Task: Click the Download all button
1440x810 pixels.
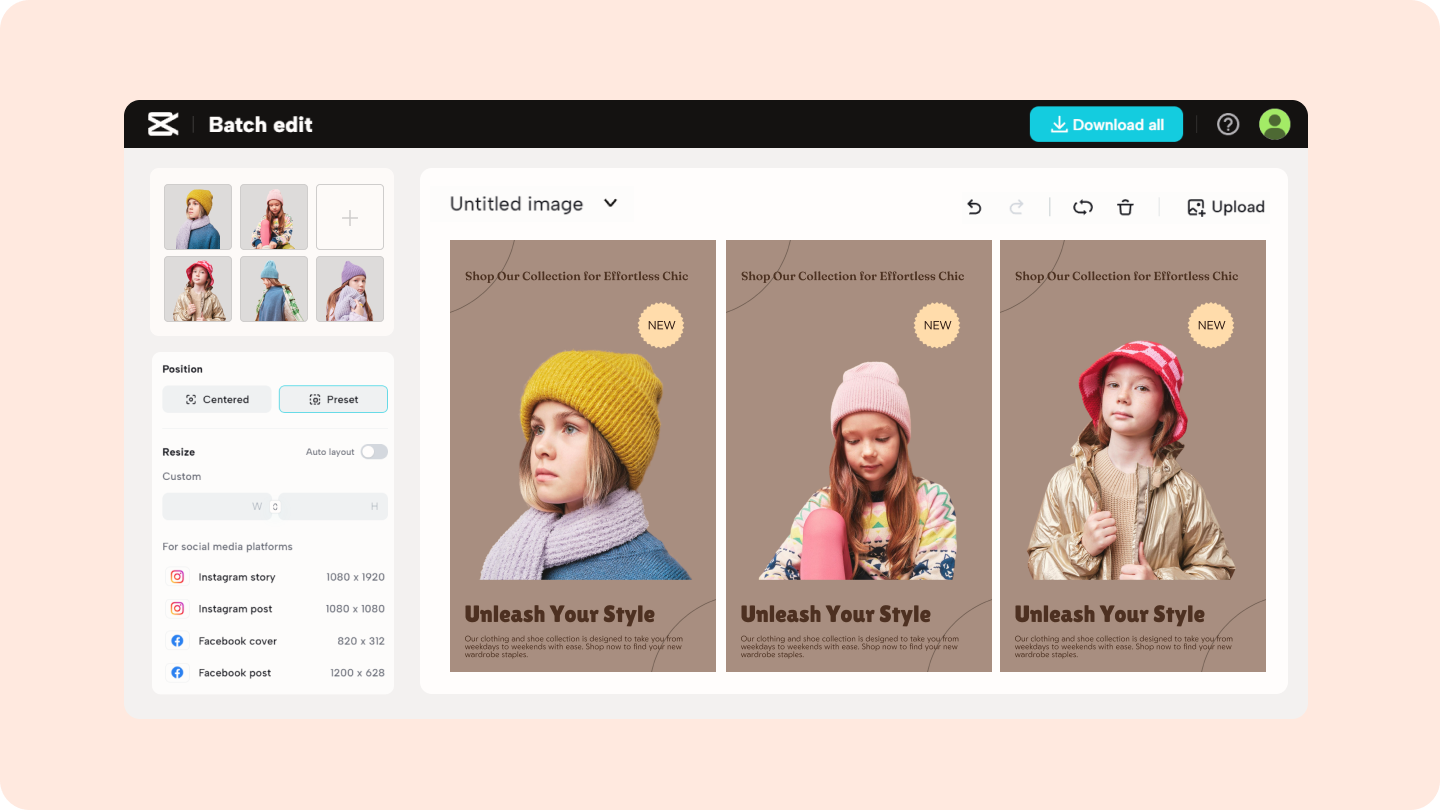Action: pos(1106,125)
